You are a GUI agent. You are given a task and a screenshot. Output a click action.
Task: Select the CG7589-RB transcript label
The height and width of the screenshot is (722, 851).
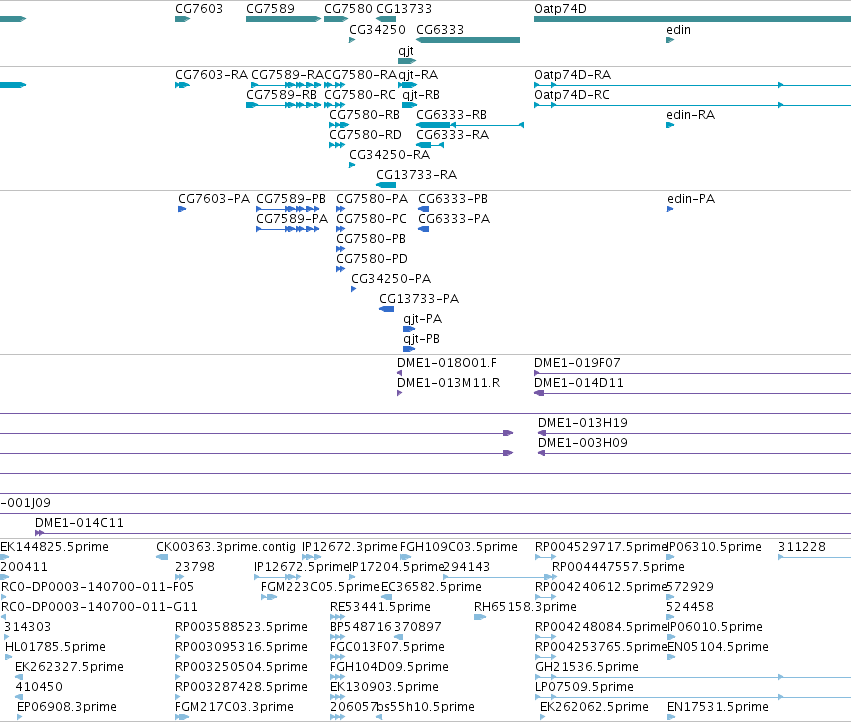281,95
